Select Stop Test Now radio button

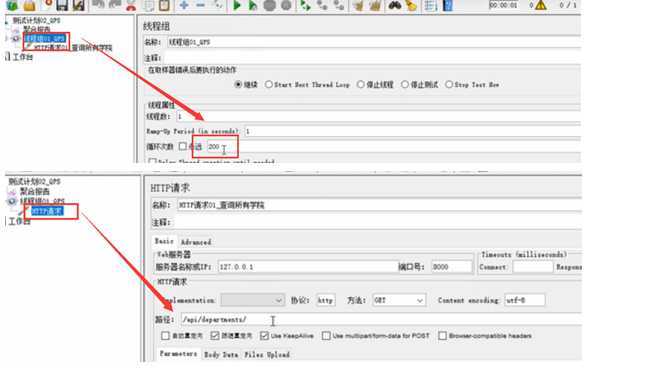(x=449, y=84)
